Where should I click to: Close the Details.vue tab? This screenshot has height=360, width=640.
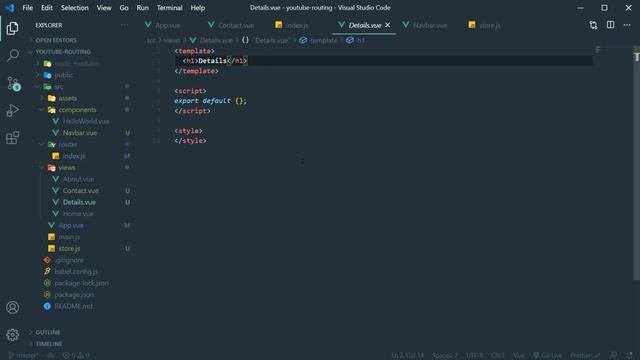(387, 25)
